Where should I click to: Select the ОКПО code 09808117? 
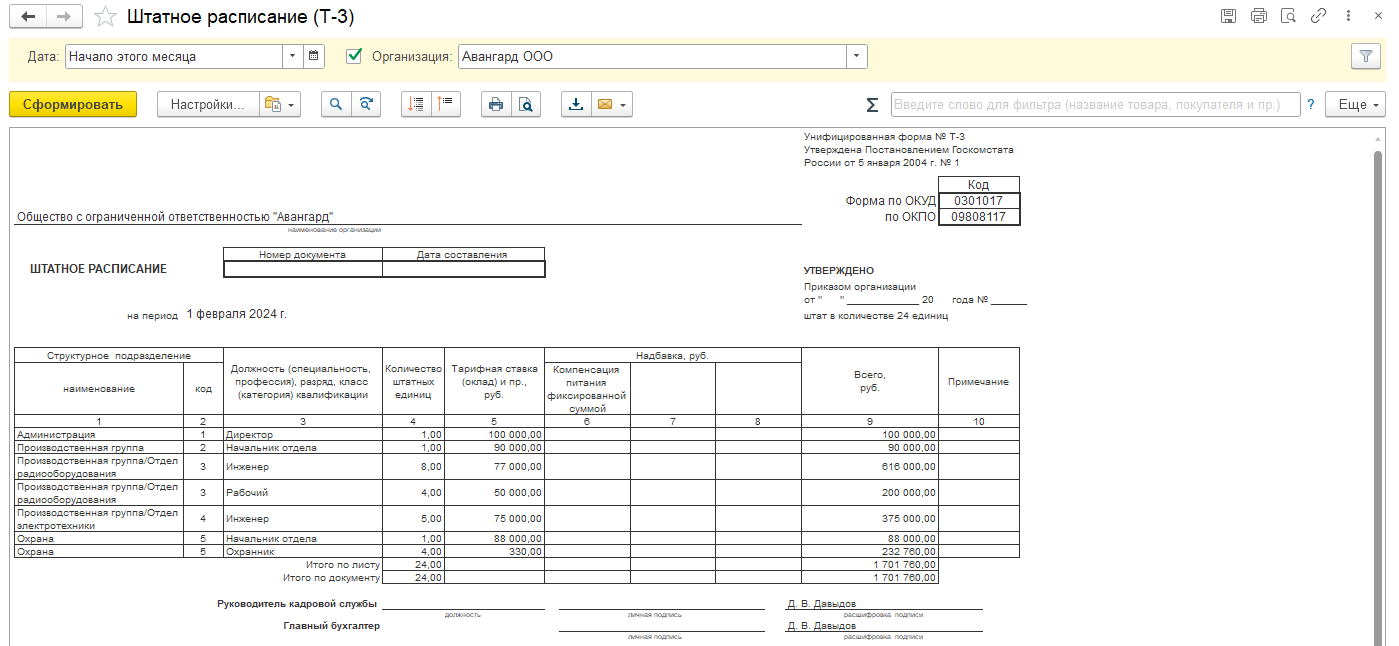pos(979,216)
